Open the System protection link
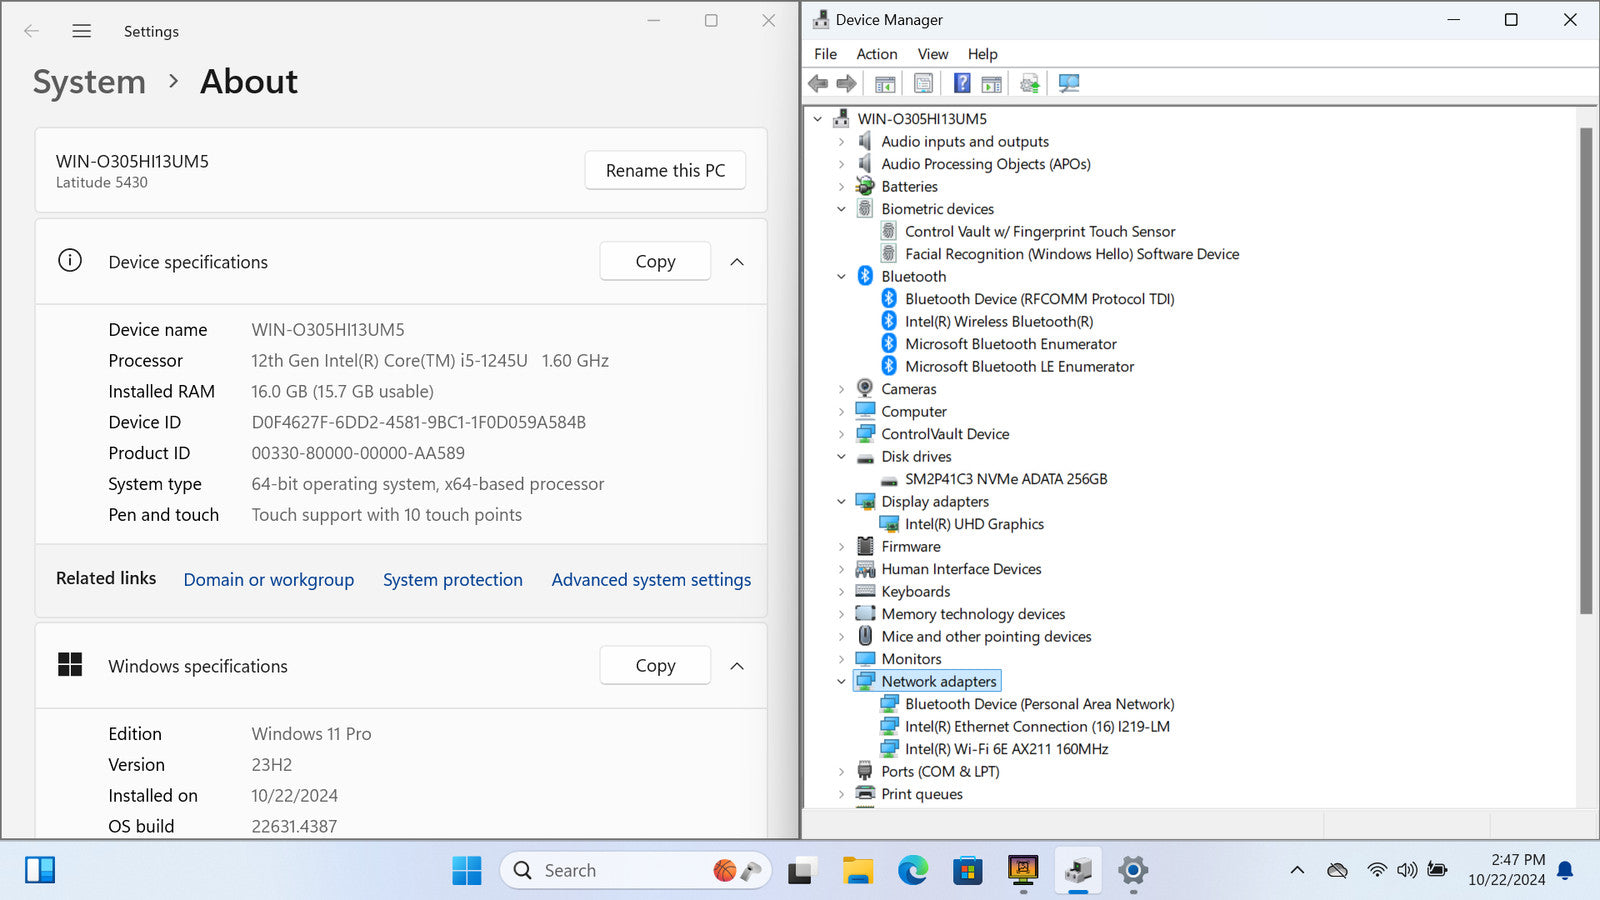Image resolution: width=1600 pixels, height=900 pixels. click(x=453, y=580)
